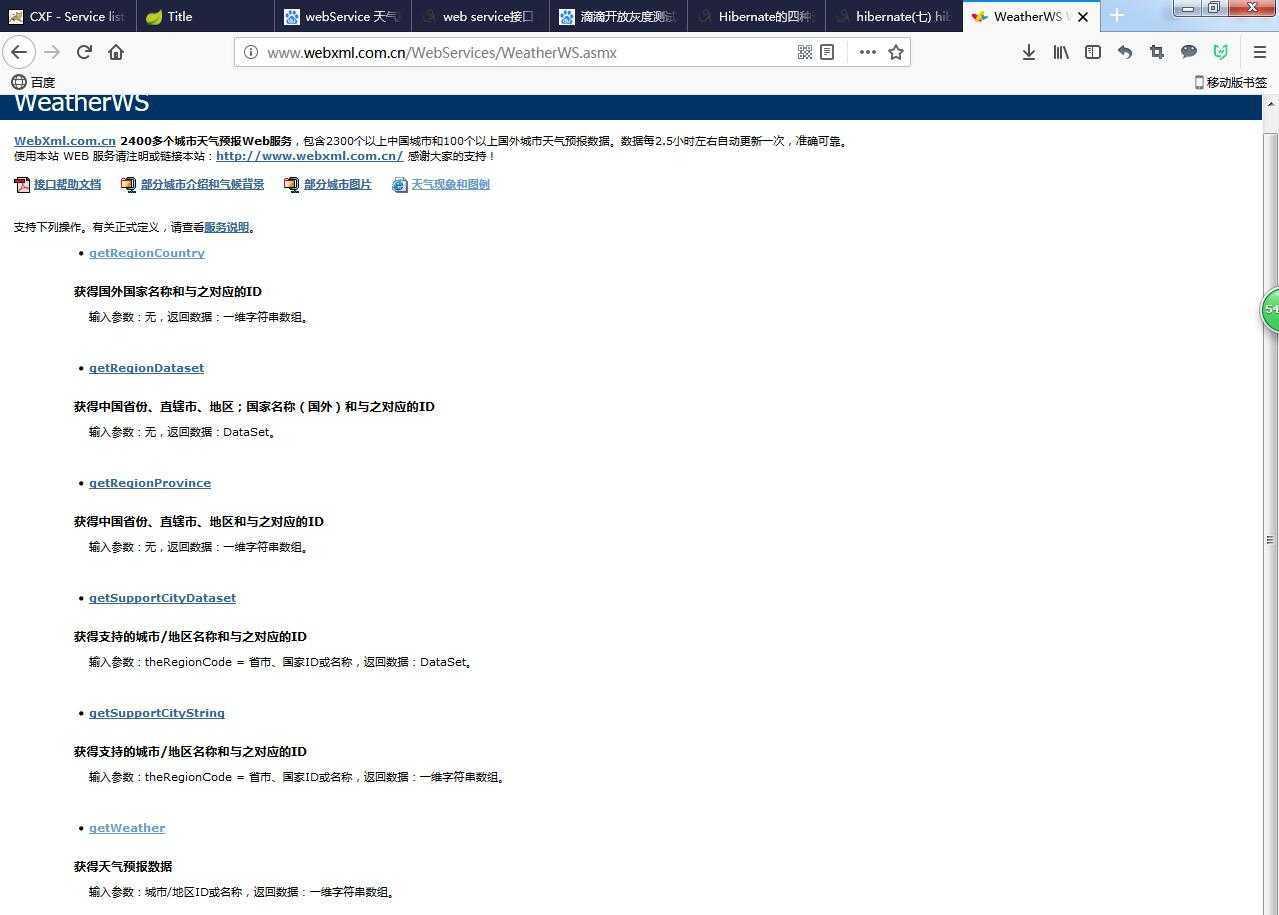
Task: Open 天气现象和图例 link
Action: click(x=450, y=184)
